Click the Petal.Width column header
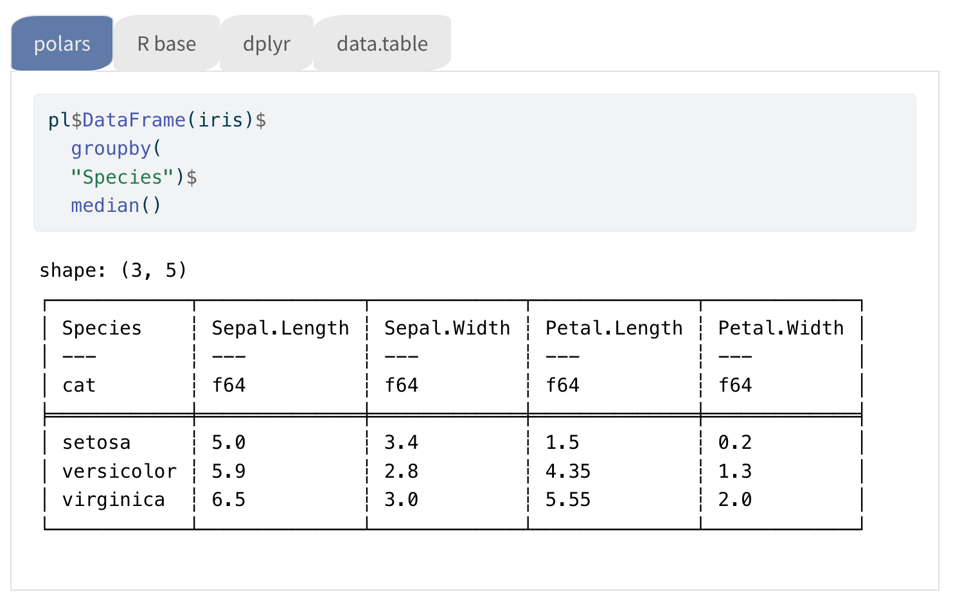Viewport: 960px width, 610px height. 781,328
